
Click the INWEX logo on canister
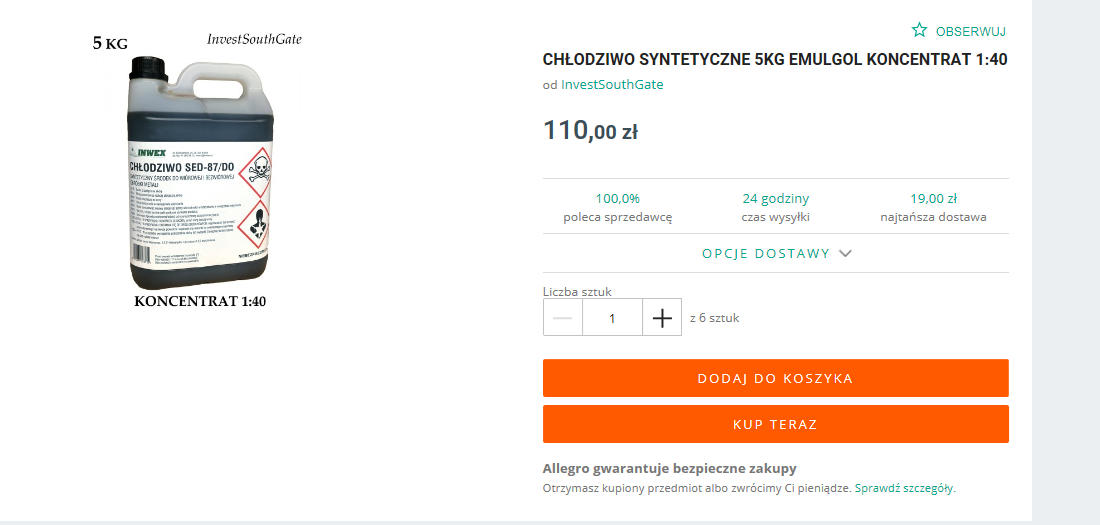pos(151,151)
